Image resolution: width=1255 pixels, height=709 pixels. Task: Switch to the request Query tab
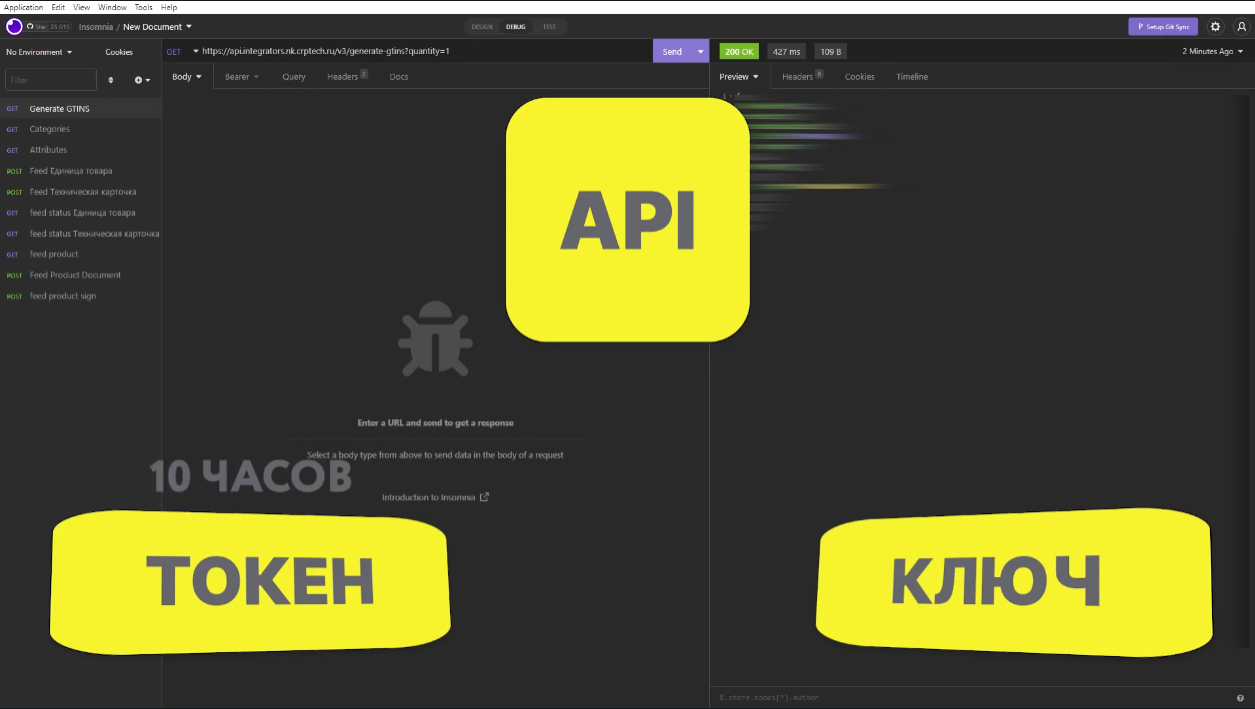tap(294, 77)
